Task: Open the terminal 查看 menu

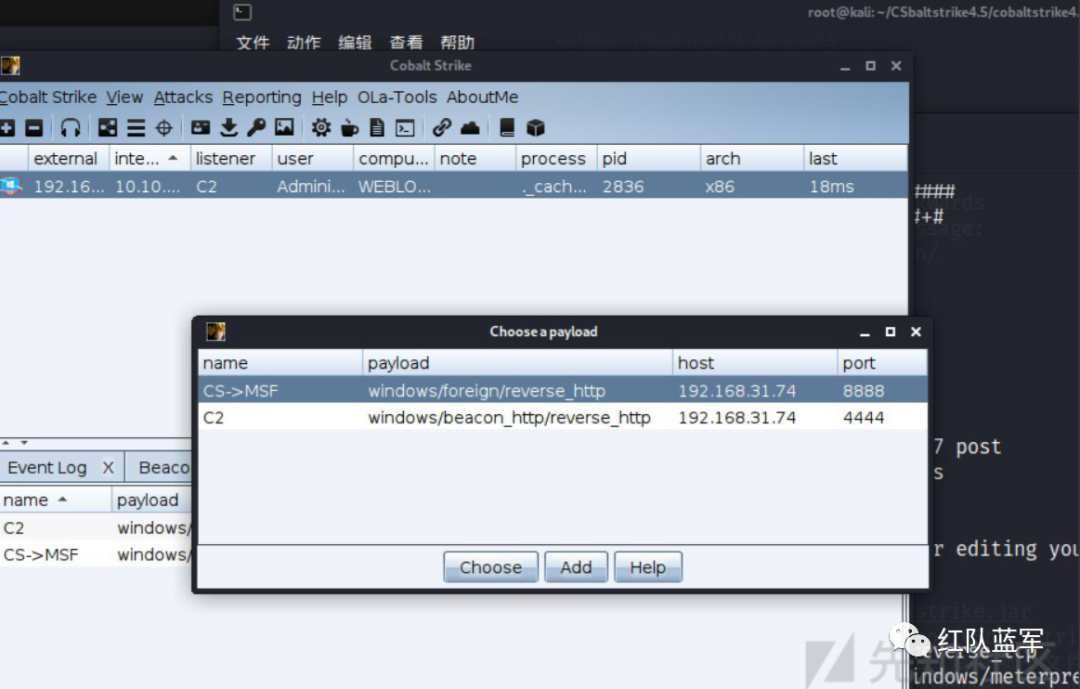Action: click(406, 43)
